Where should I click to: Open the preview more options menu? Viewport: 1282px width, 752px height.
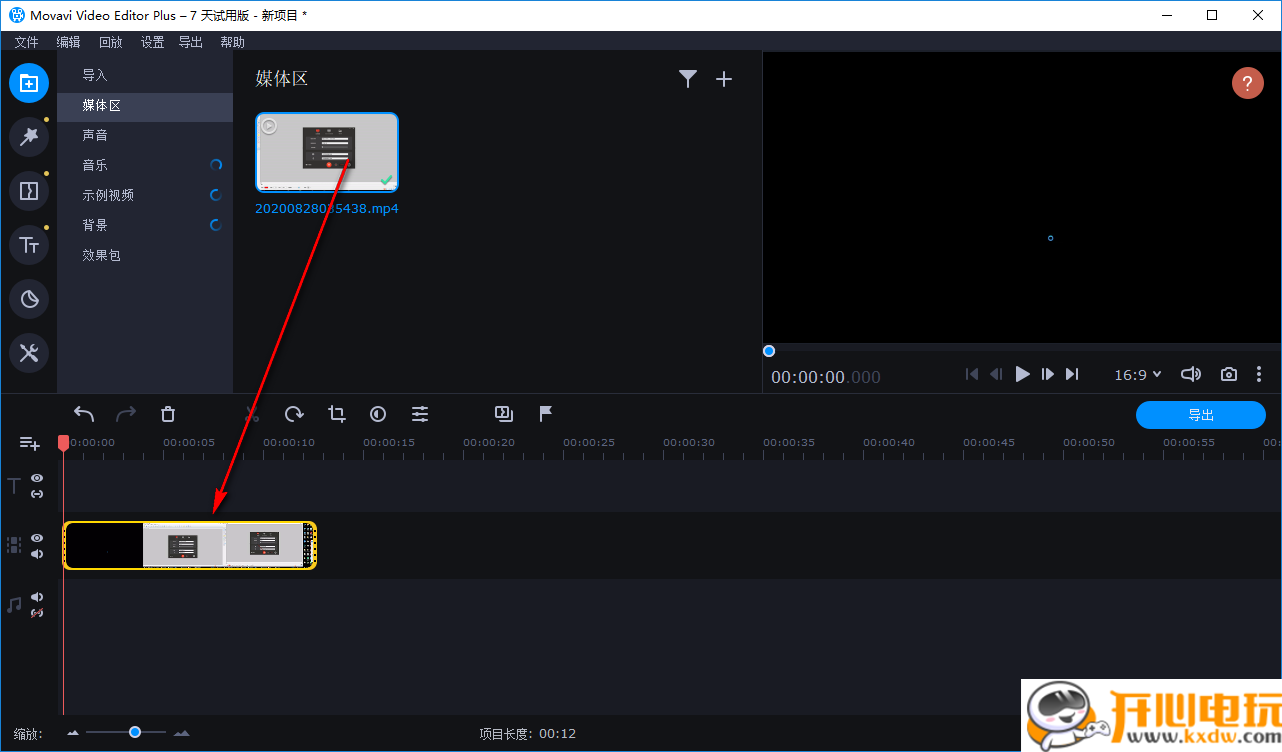tap(1258, 374)
